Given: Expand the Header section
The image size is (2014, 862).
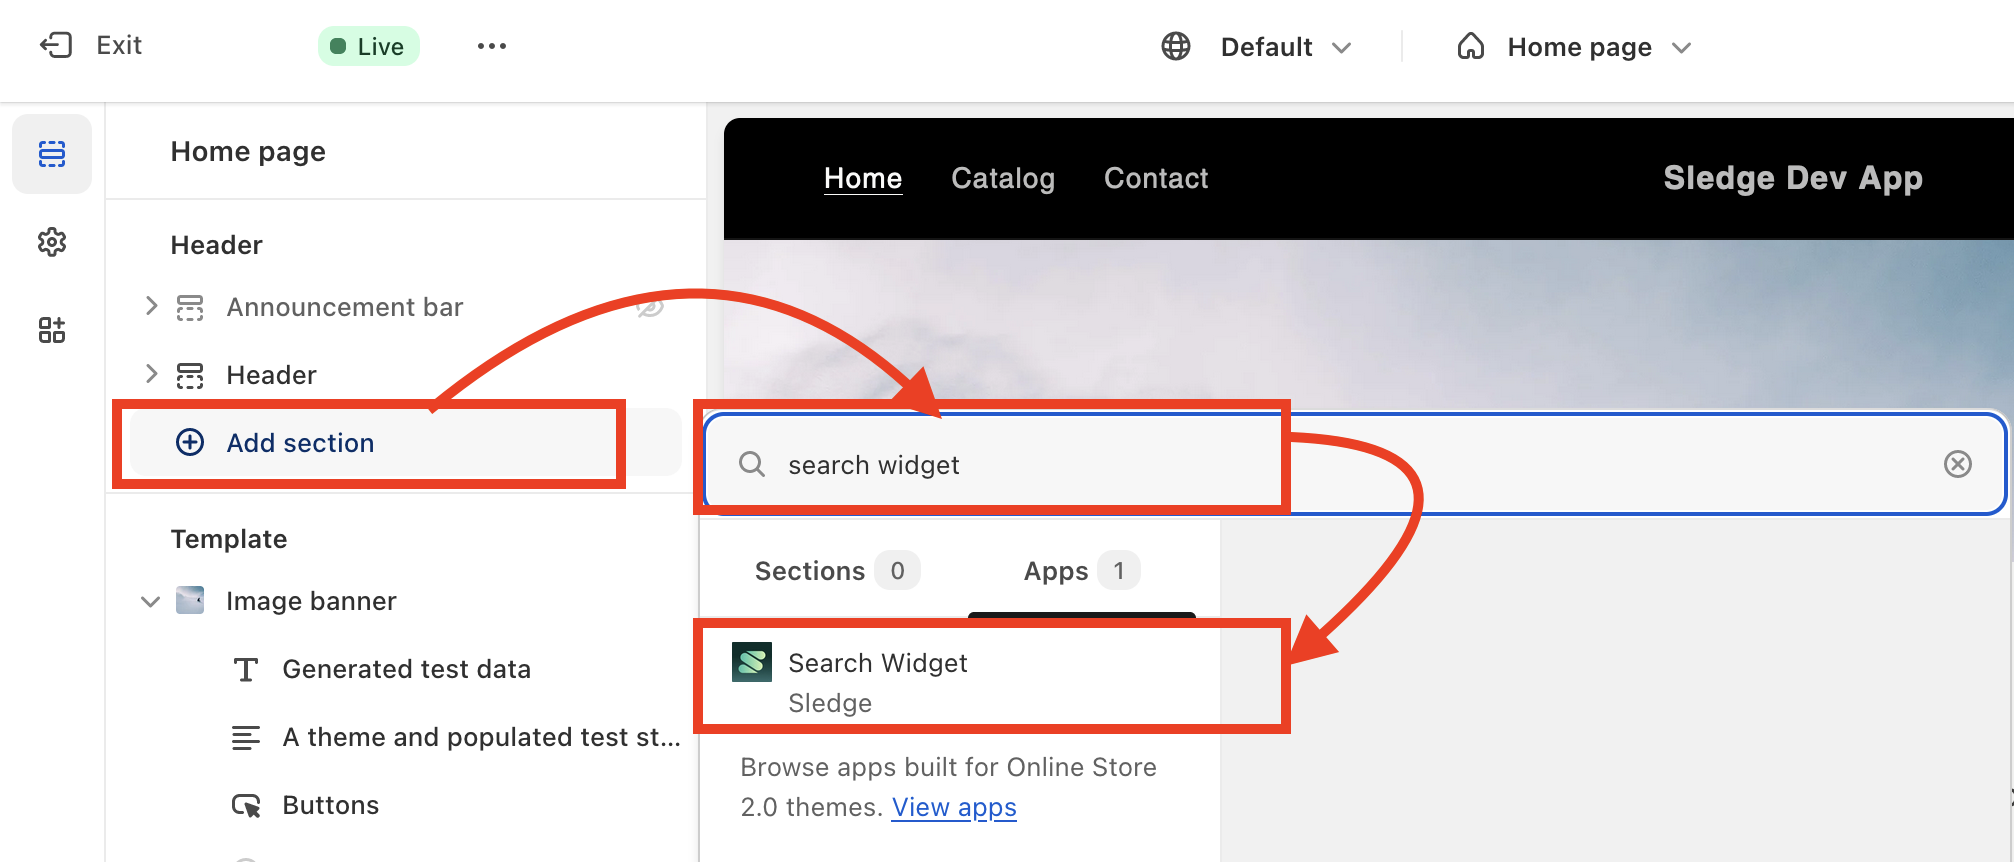Looking at the screenshot, I should pyautogui.click(x=151, y=374).
